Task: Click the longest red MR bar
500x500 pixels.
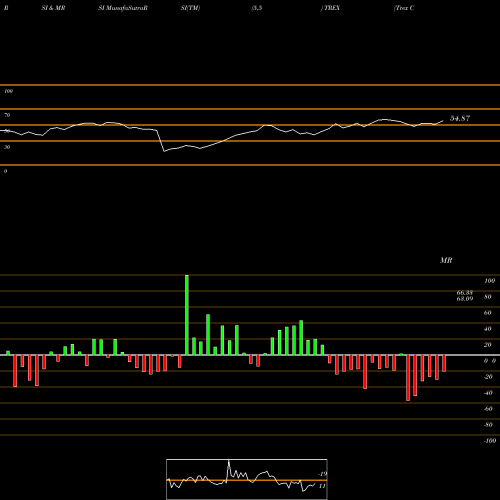Action: [408, 378]
